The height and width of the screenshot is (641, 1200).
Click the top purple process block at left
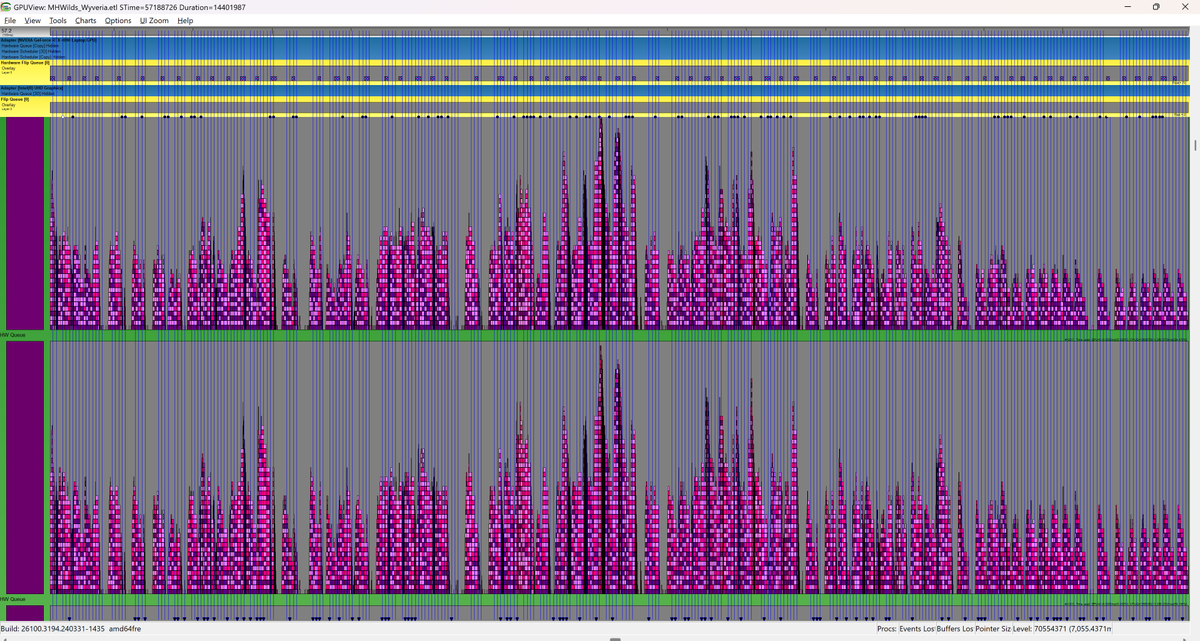point(25,223)
